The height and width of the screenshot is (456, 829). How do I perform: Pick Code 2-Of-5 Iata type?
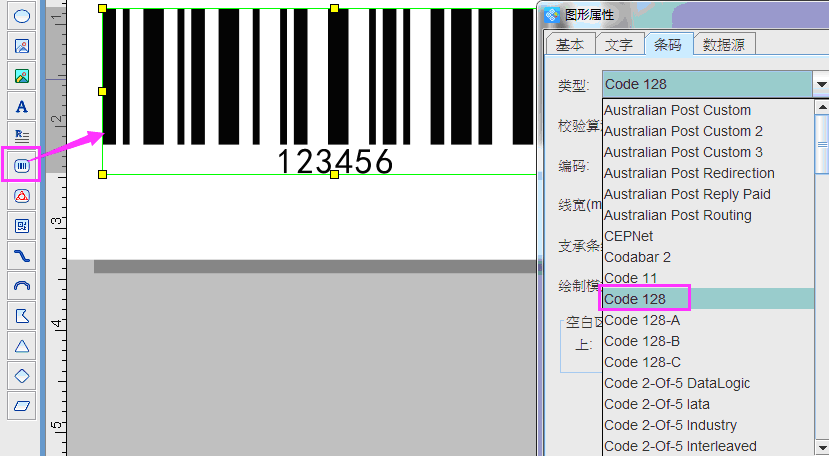708,404
